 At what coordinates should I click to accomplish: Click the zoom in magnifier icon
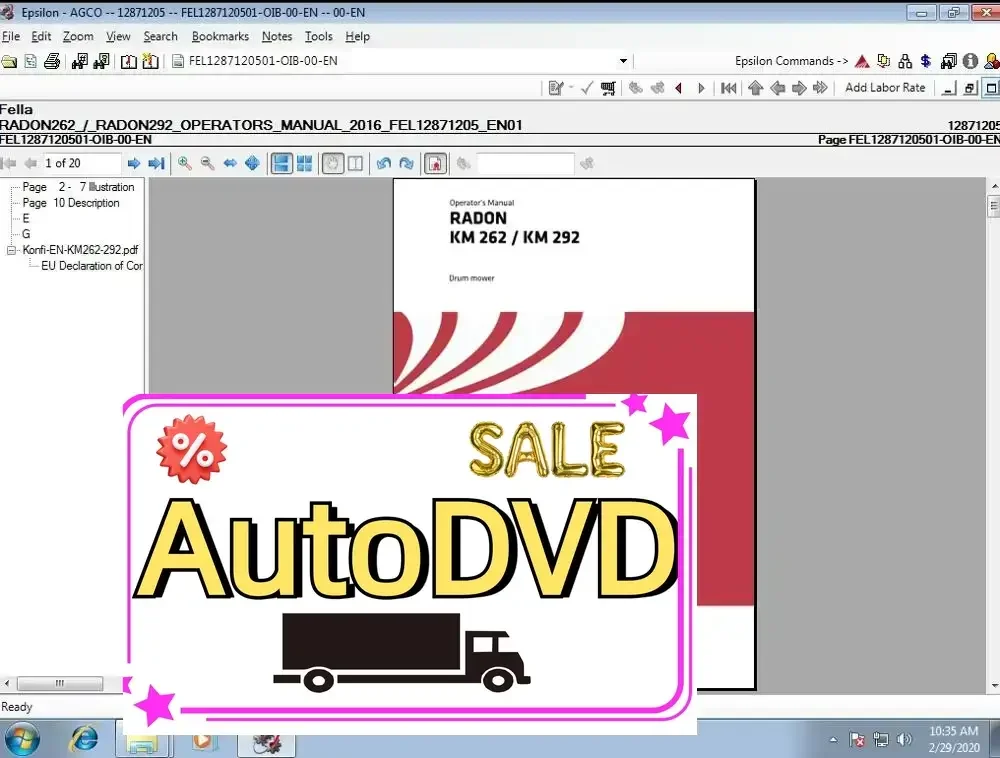pyautogui.click(x=185, y=164)
